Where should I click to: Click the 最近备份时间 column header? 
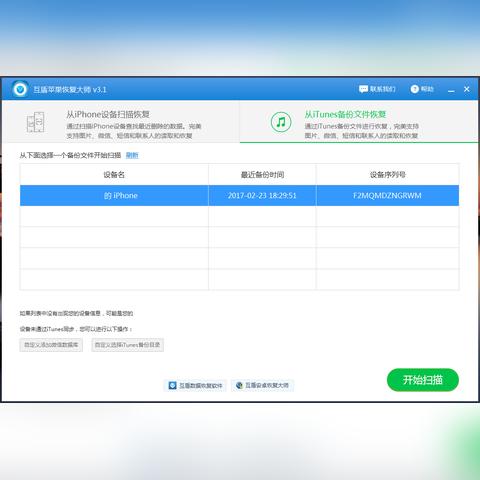[262, 174]
